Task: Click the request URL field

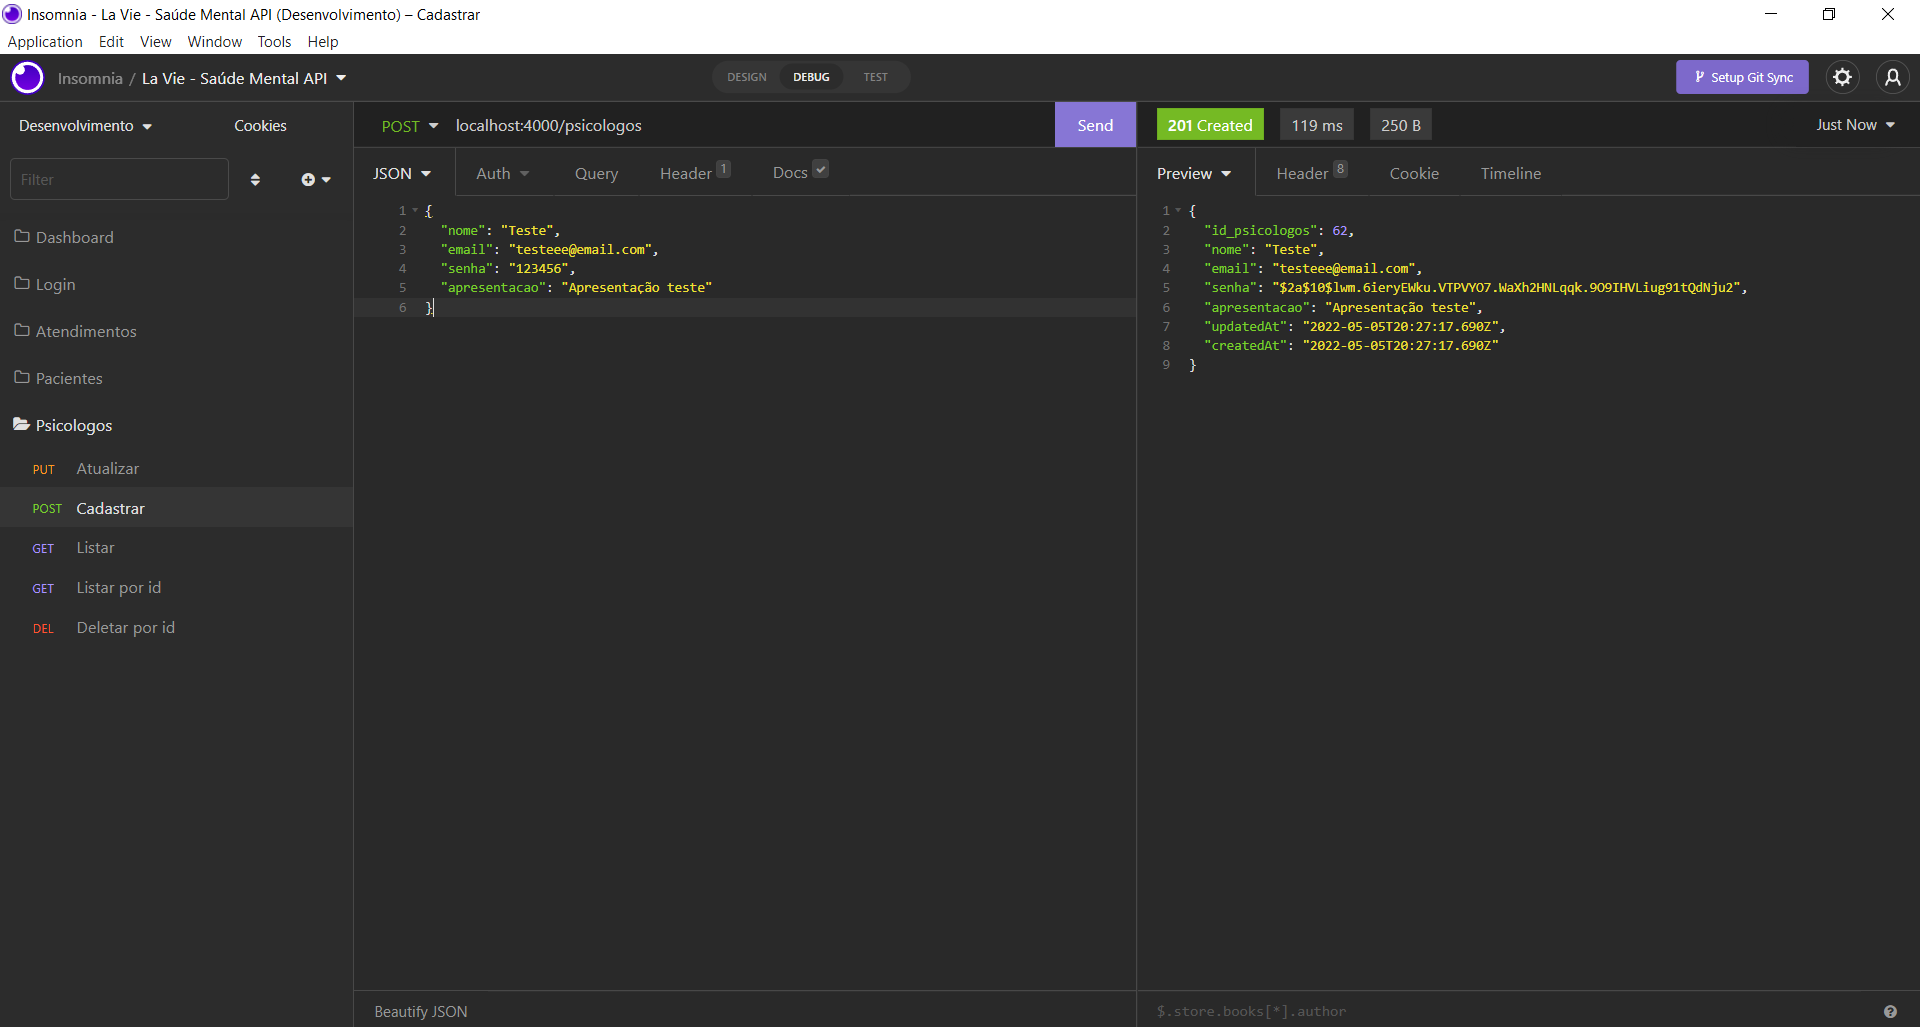Action: (x=750, y=126)
